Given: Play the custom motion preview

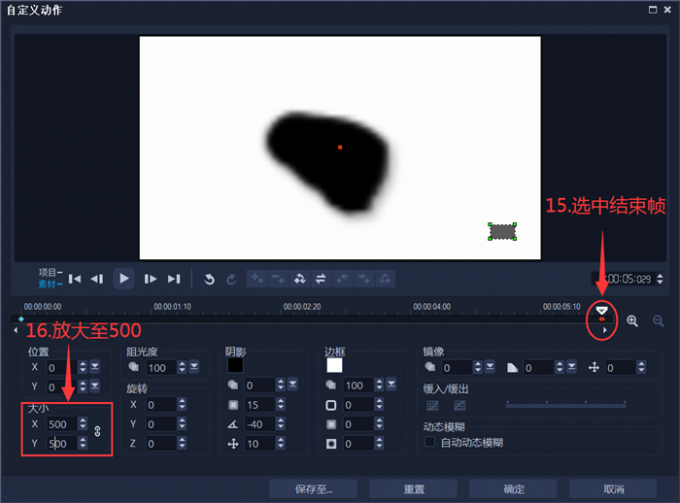Looking at the screenshot, I should 124,278.
